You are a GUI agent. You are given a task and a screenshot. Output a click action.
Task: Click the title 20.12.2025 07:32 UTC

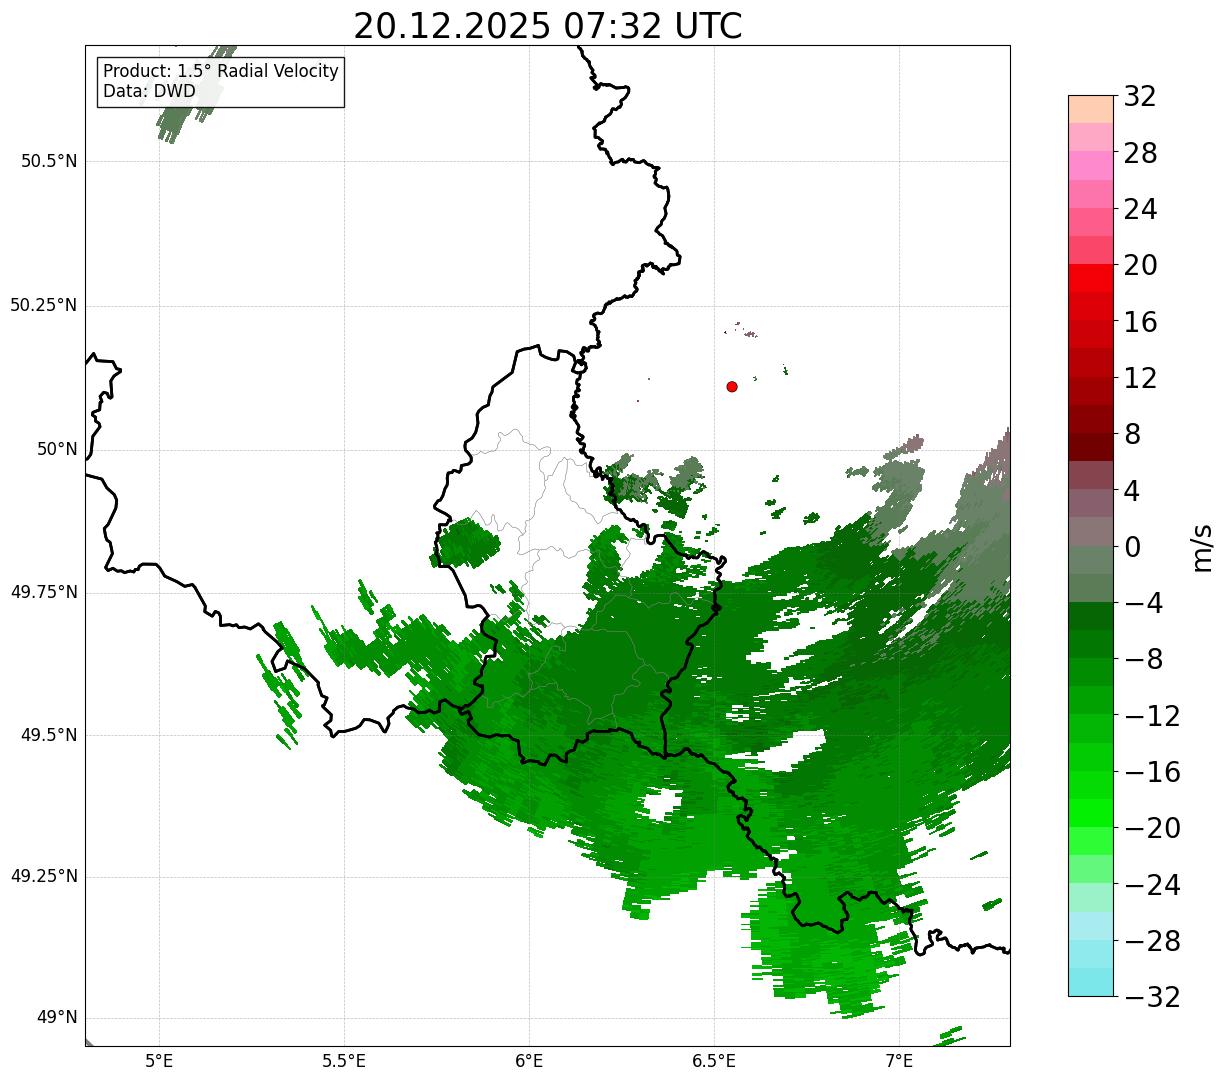(548, 26)
